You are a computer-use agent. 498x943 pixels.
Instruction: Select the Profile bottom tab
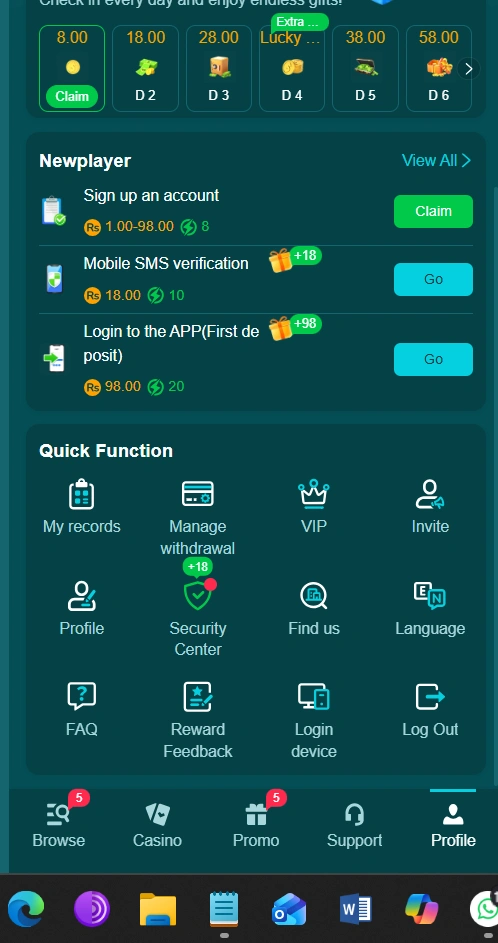coord(453,826)
